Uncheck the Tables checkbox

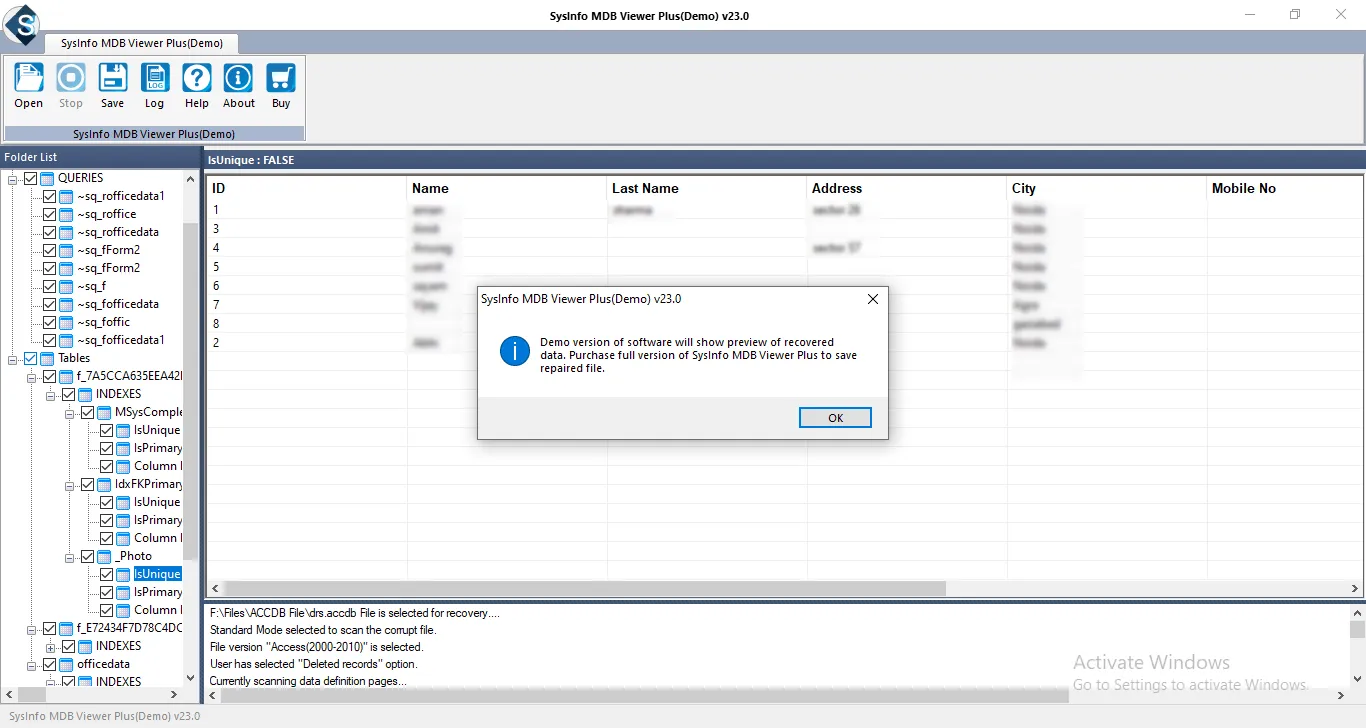(x=30, y=358)
